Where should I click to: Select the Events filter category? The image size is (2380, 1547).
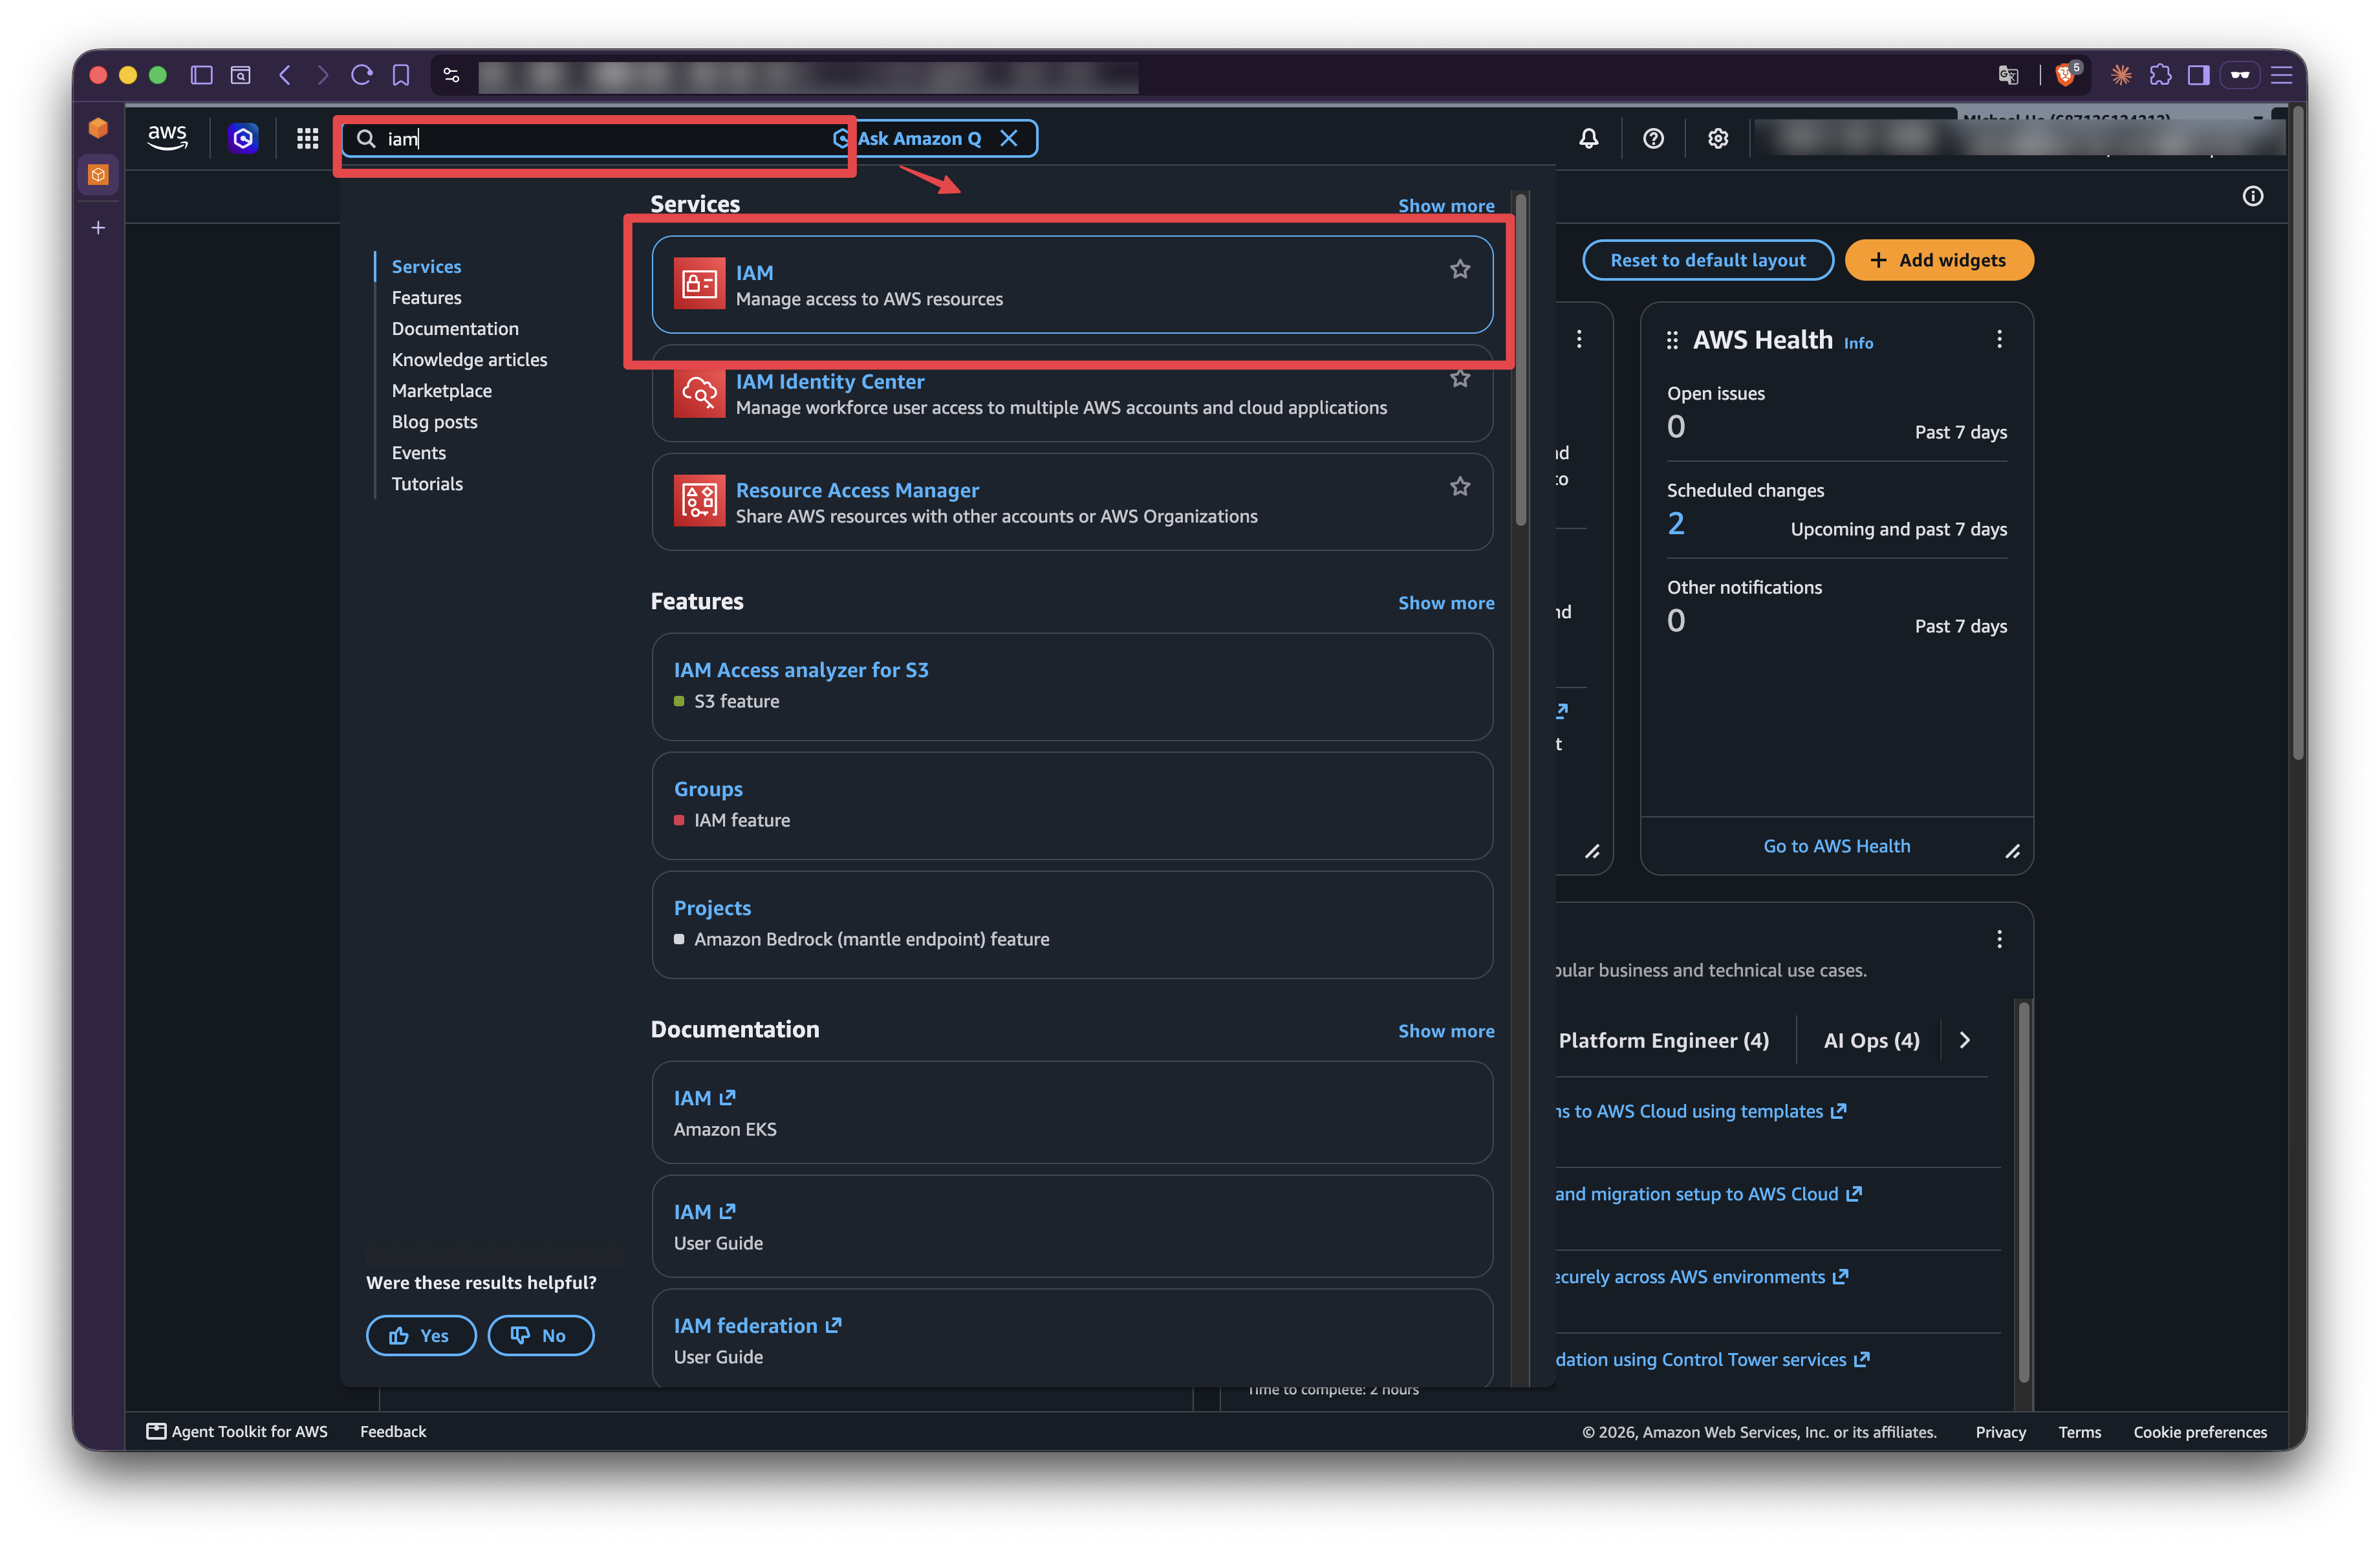click(418, 453)
